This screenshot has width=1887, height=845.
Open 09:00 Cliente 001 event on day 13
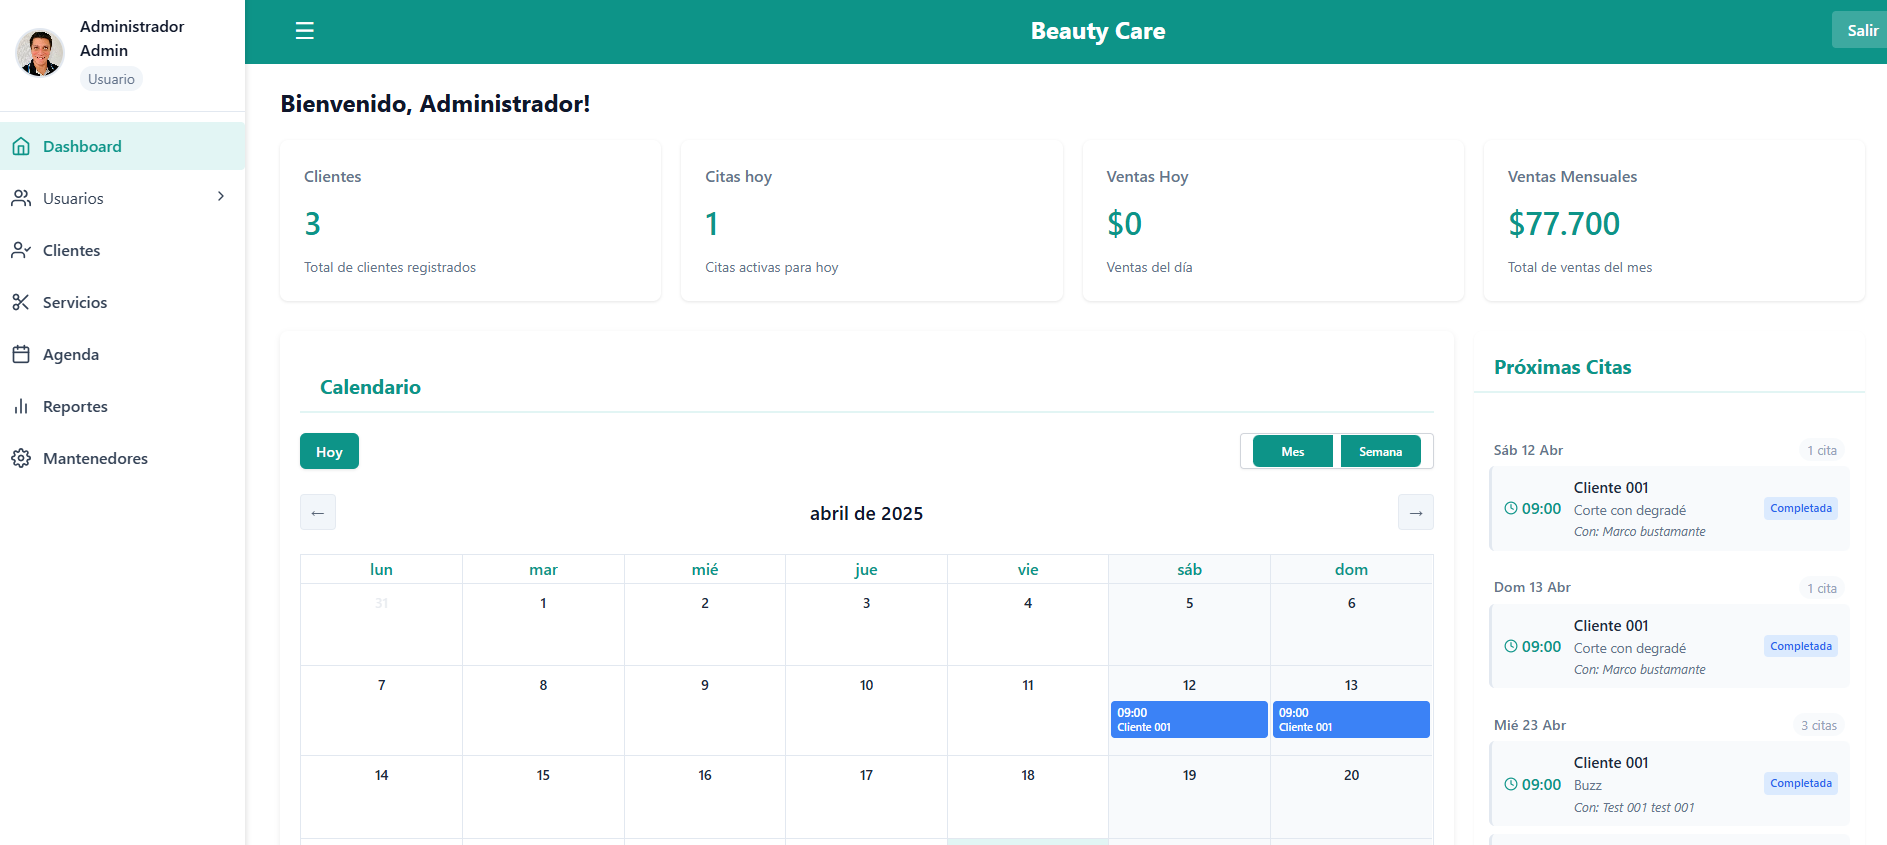click(x=1351, y=719)
